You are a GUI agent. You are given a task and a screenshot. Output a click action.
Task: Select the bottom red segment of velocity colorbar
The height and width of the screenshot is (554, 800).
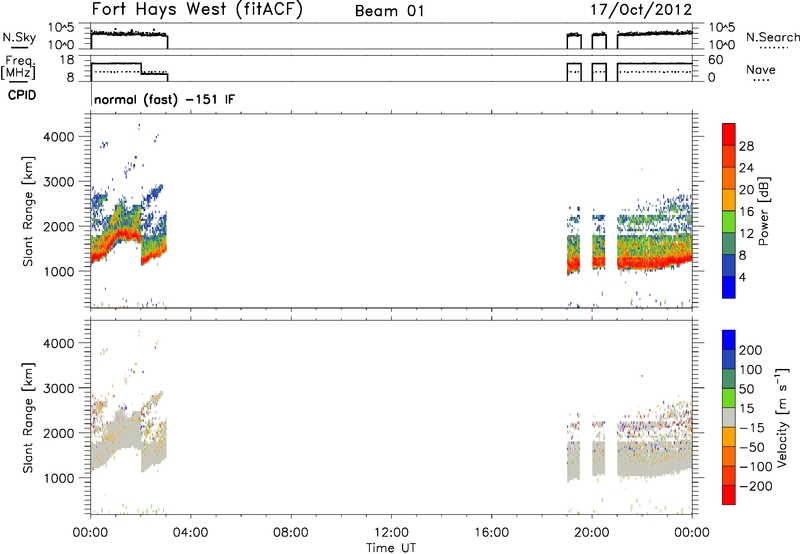[x=729, y=495]
